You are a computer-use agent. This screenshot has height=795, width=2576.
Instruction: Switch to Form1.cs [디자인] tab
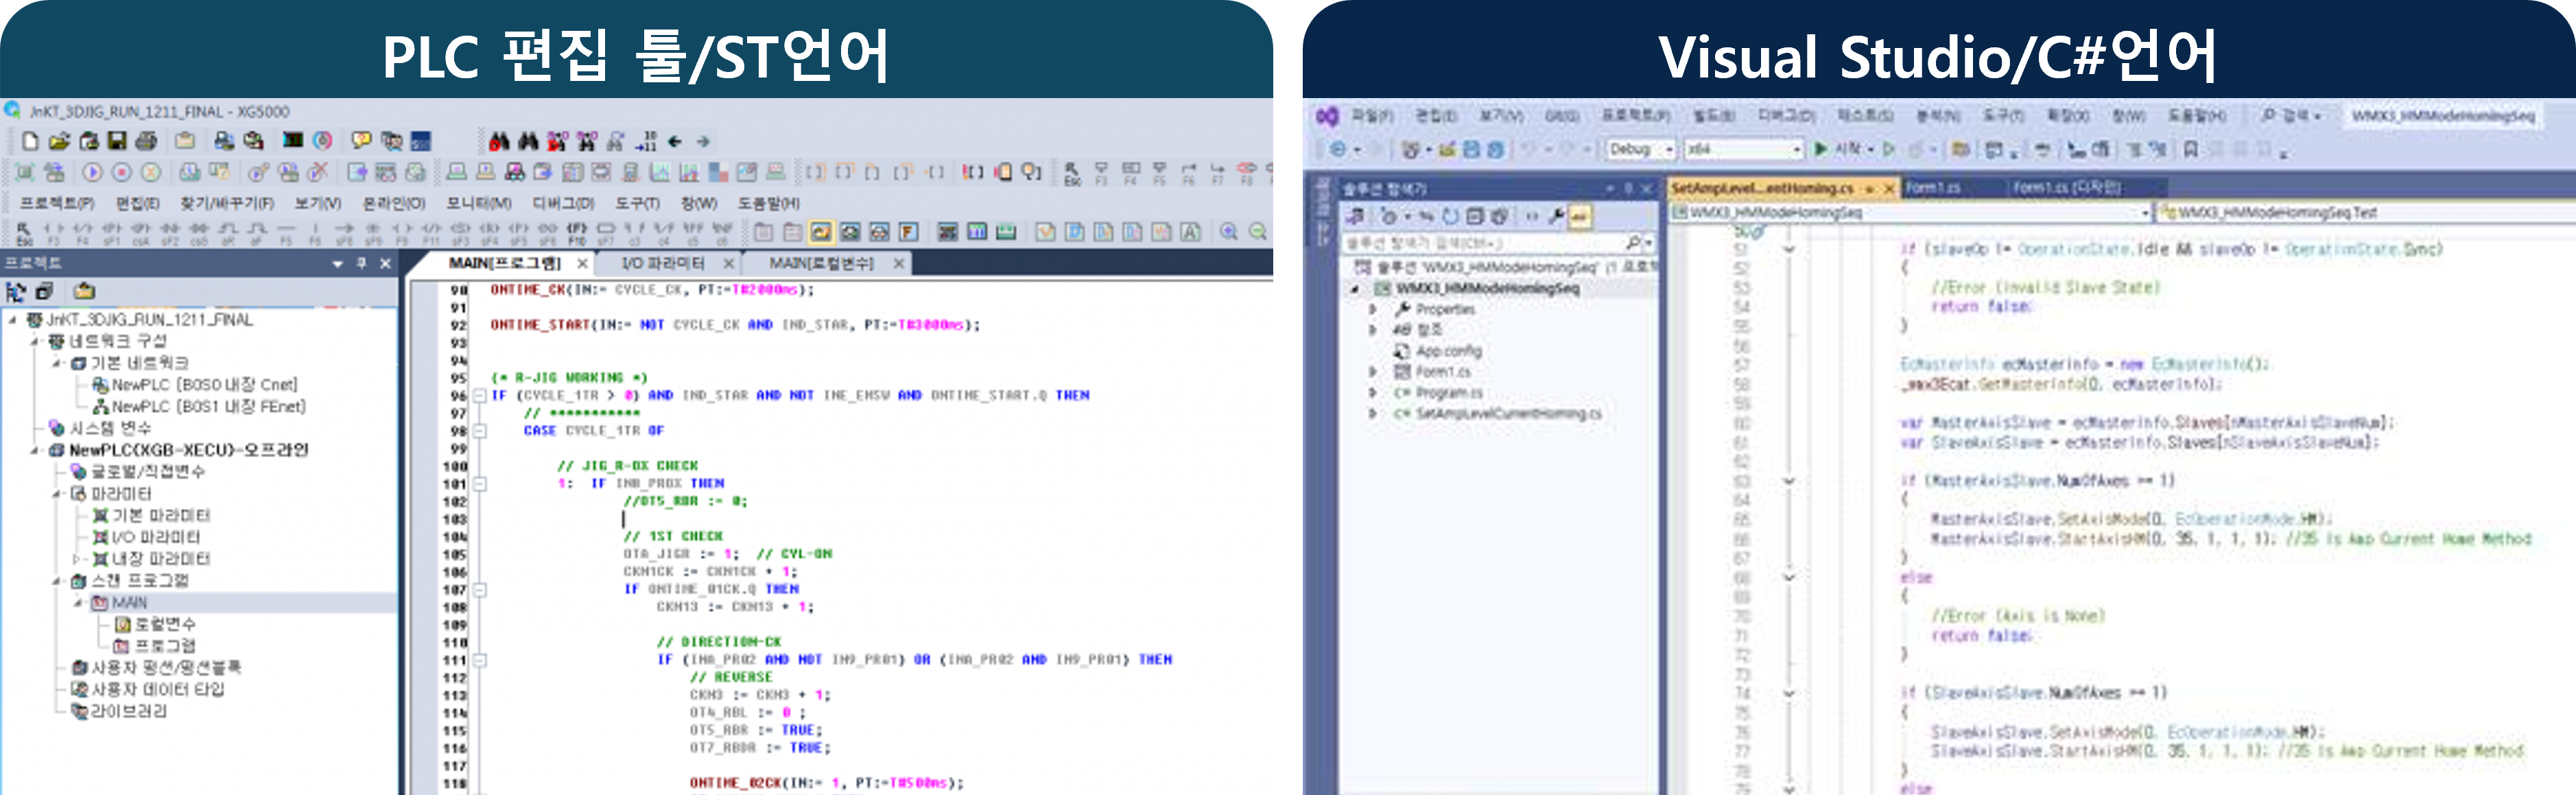pos(2066,187)
